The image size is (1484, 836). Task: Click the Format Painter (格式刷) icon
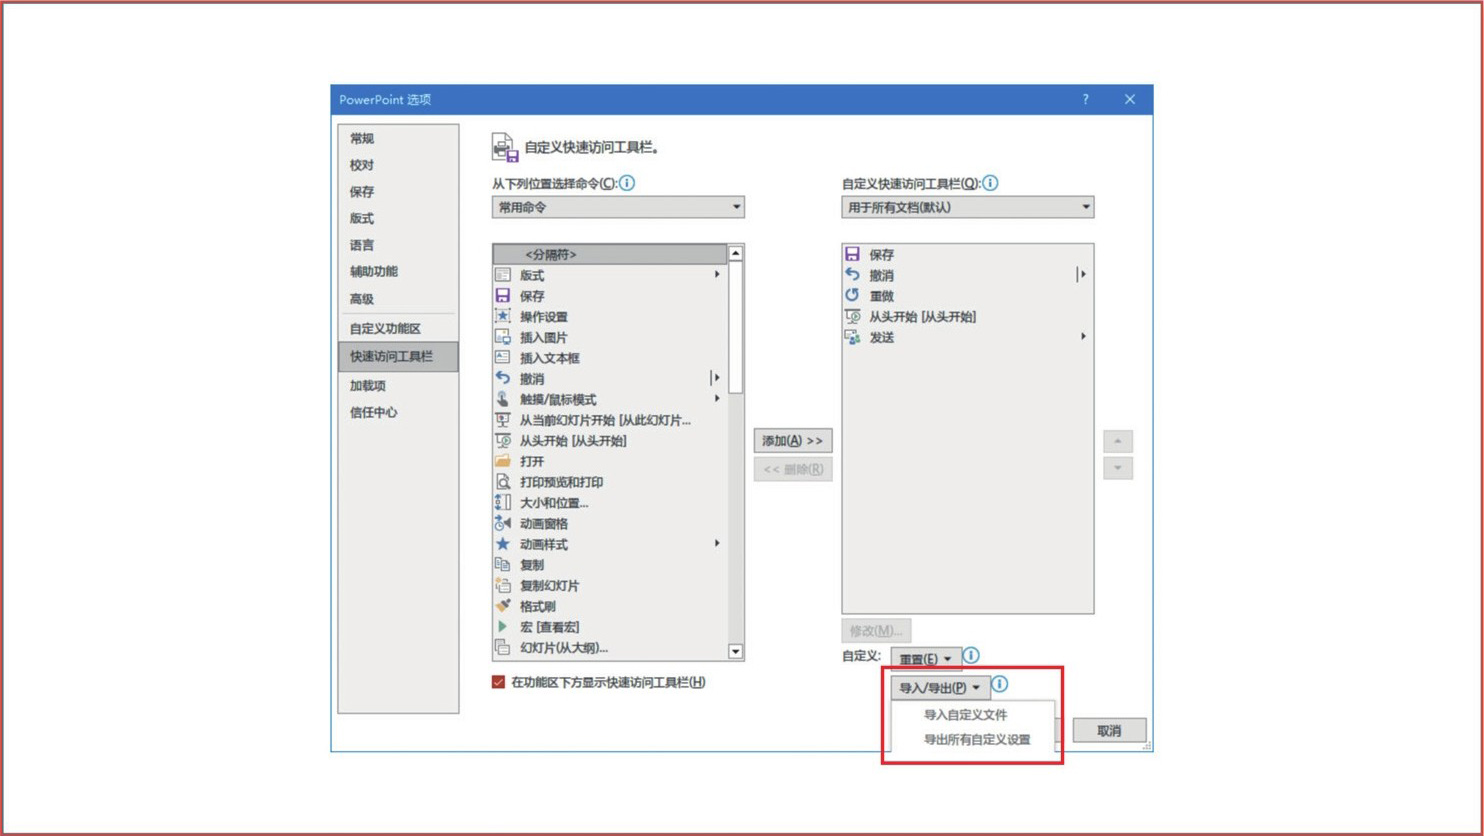[x=503, y=606]
